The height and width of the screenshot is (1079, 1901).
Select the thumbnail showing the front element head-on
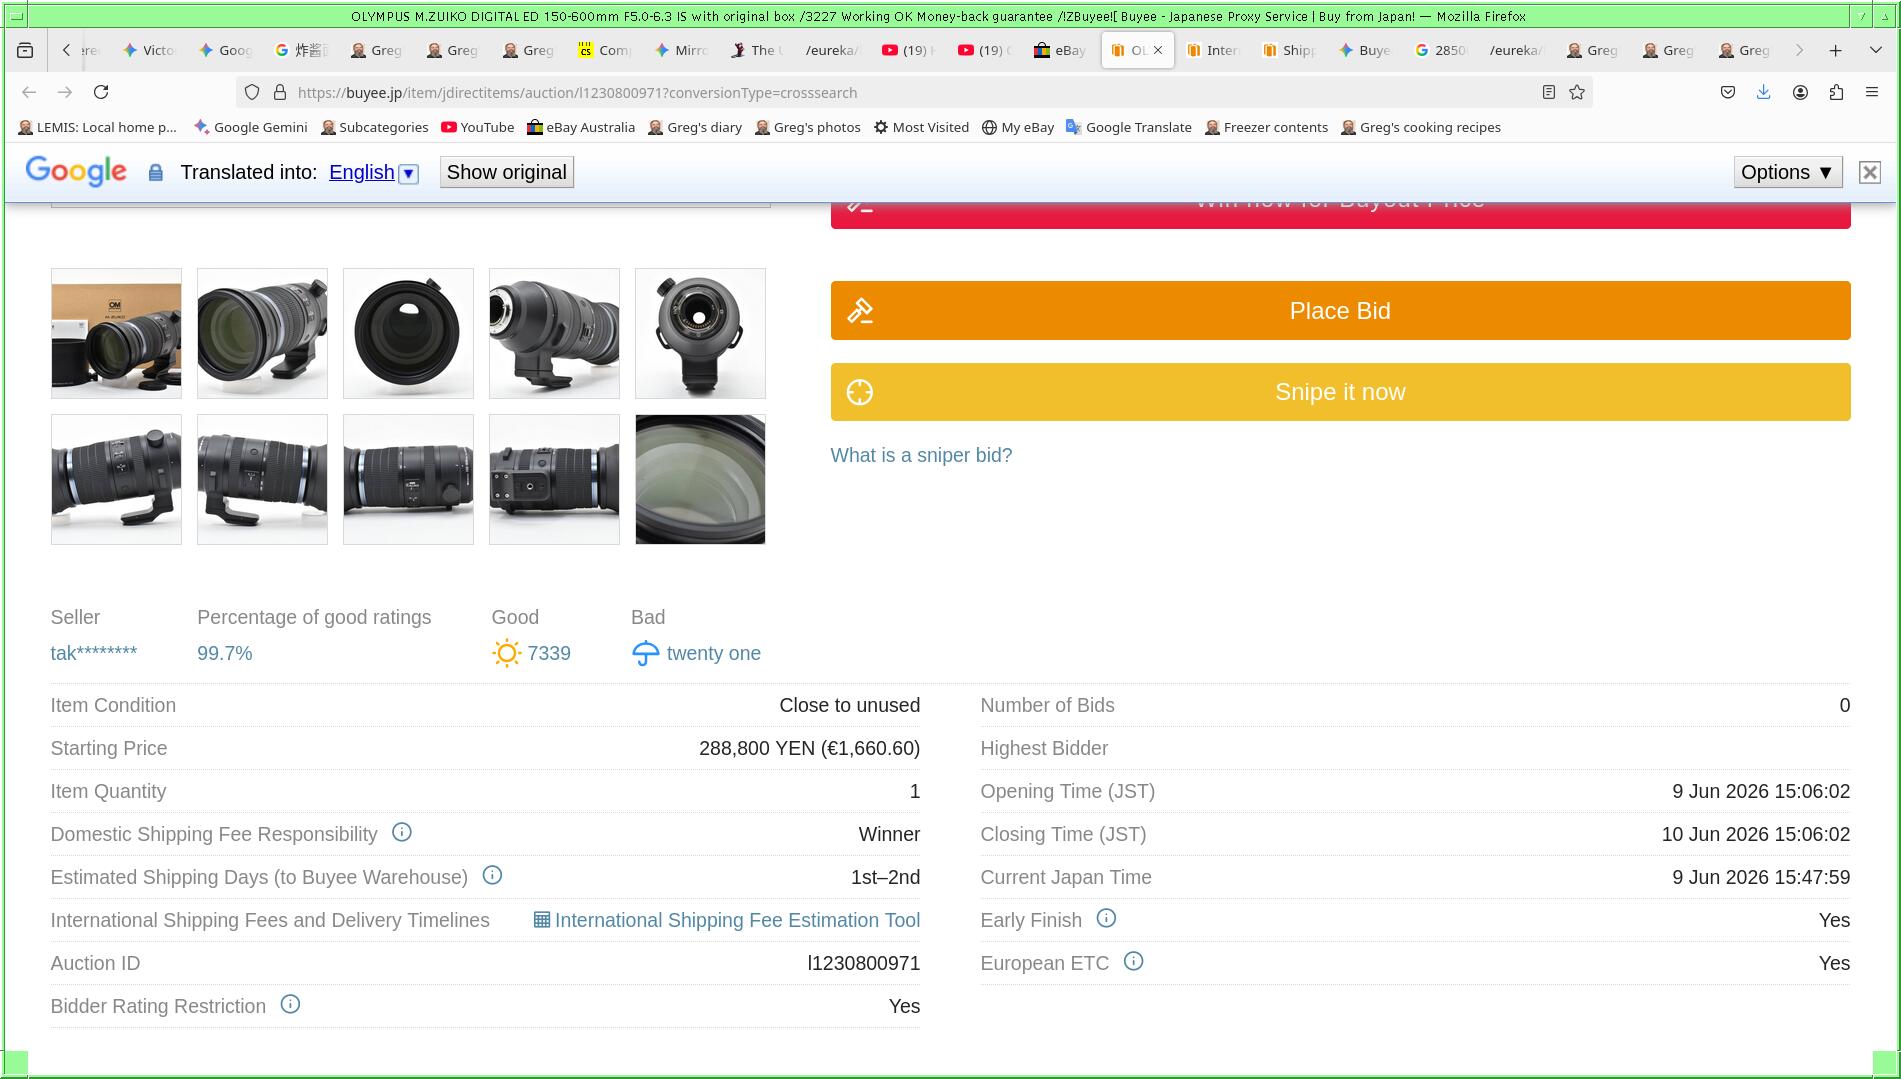[x=408, y=333]
